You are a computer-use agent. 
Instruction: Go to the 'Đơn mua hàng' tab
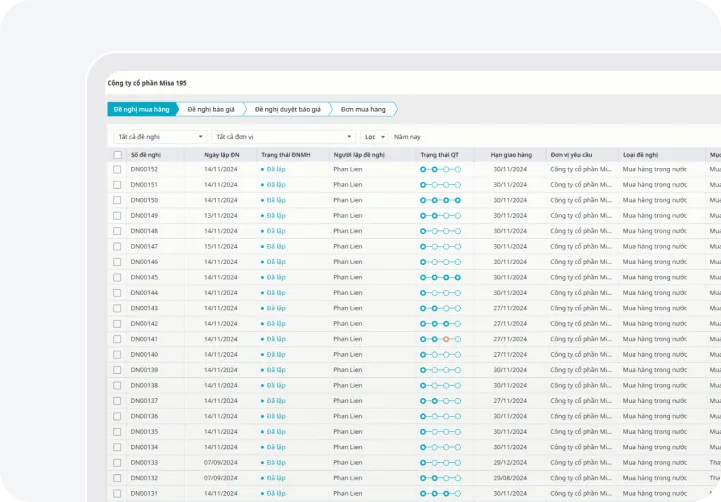(362, 109)
